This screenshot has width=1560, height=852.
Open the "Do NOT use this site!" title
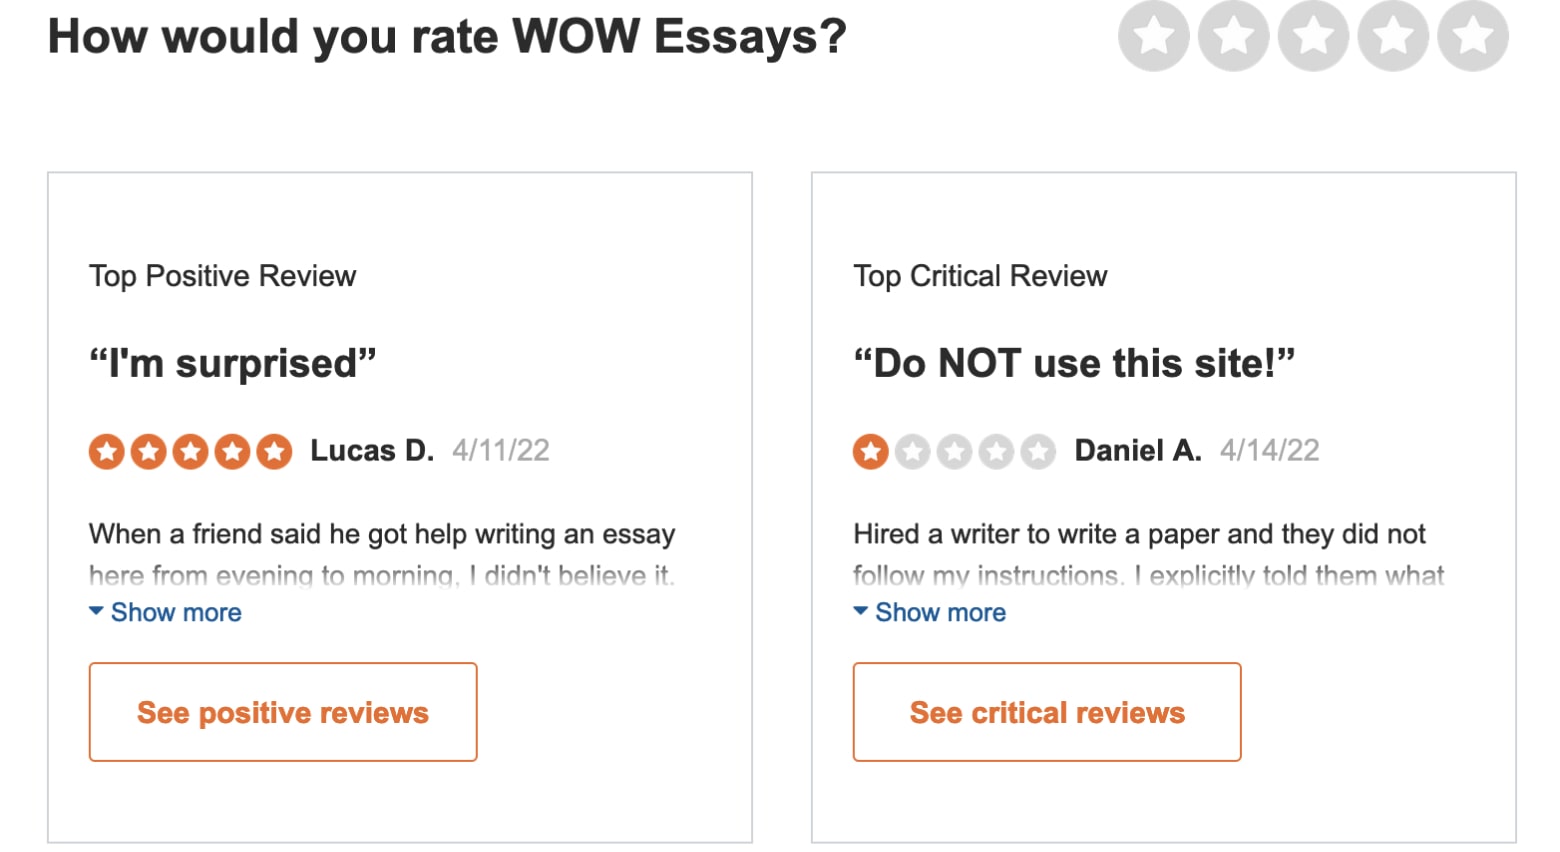coord(1074,363)
